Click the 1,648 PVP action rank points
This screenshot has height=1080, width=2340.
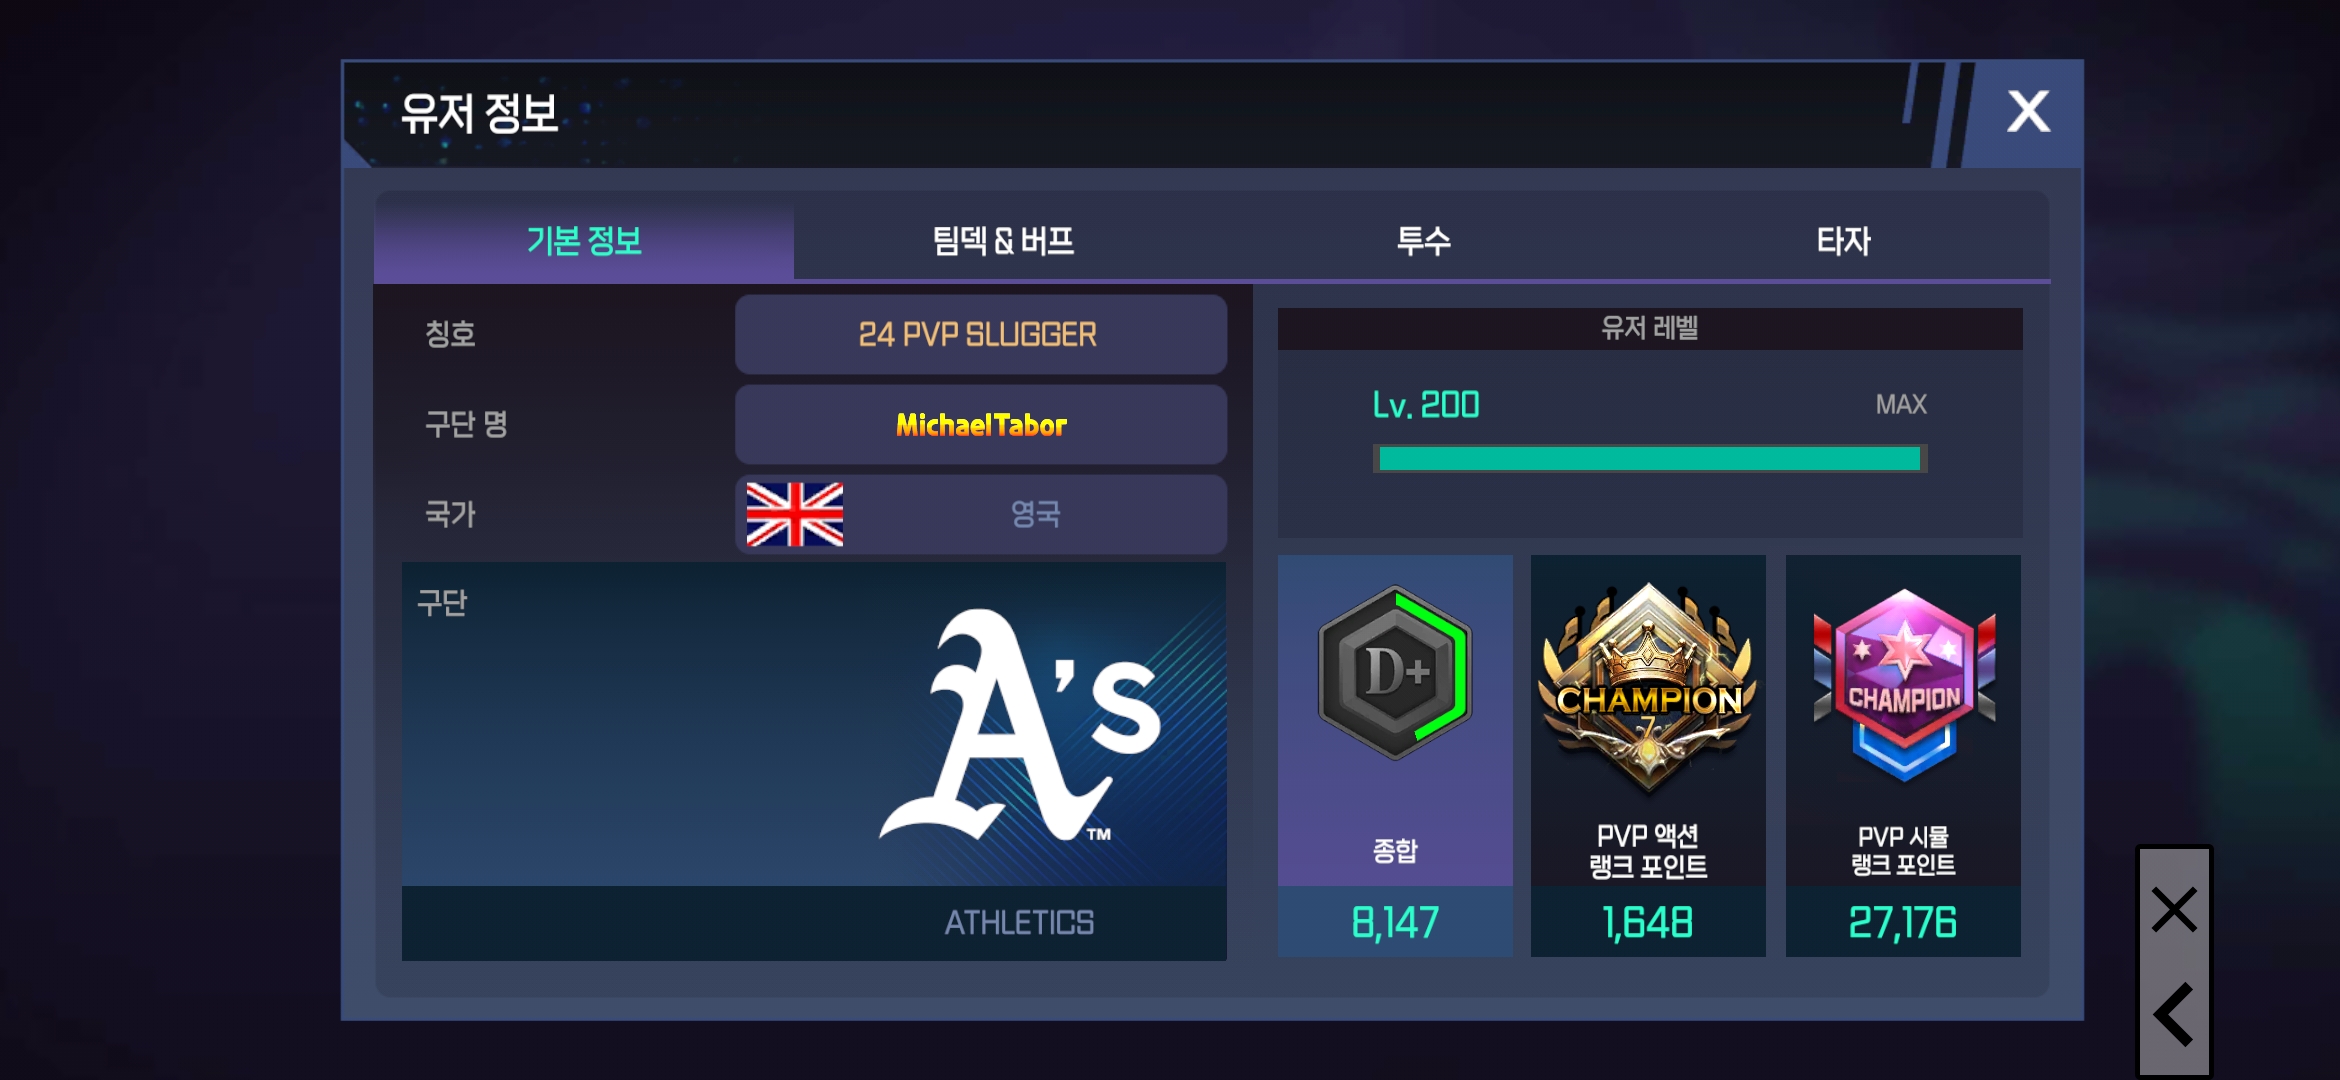1648,922
